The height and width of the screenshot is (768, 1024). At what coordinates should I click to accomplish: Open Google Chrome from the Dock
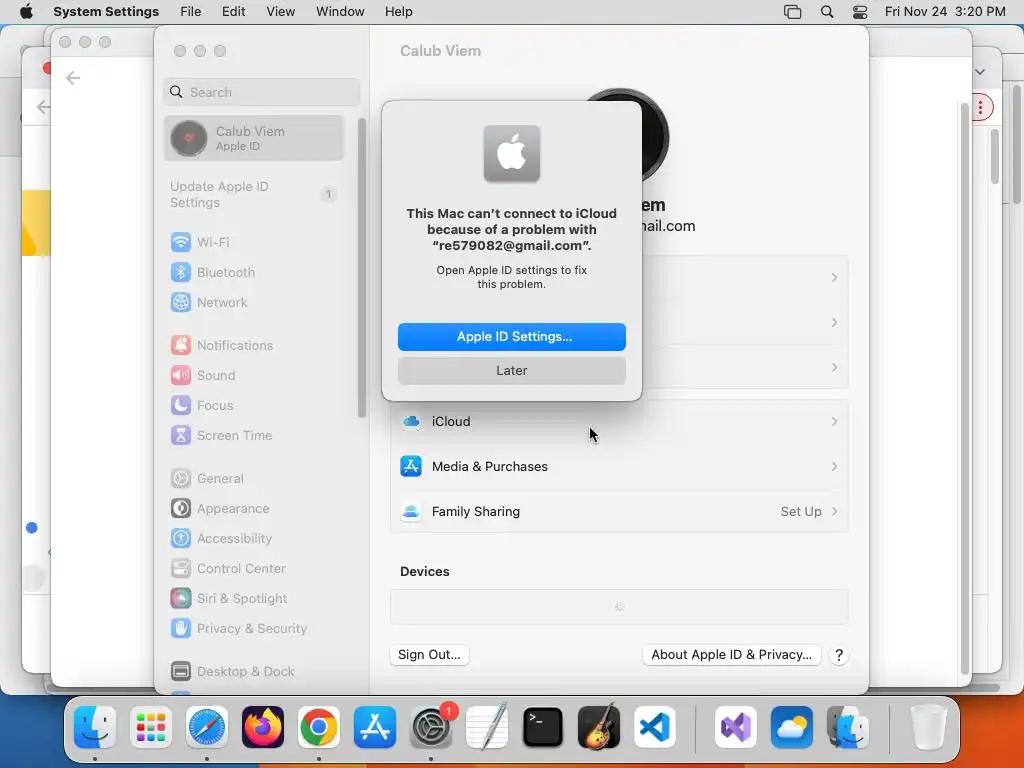[319, 727]
